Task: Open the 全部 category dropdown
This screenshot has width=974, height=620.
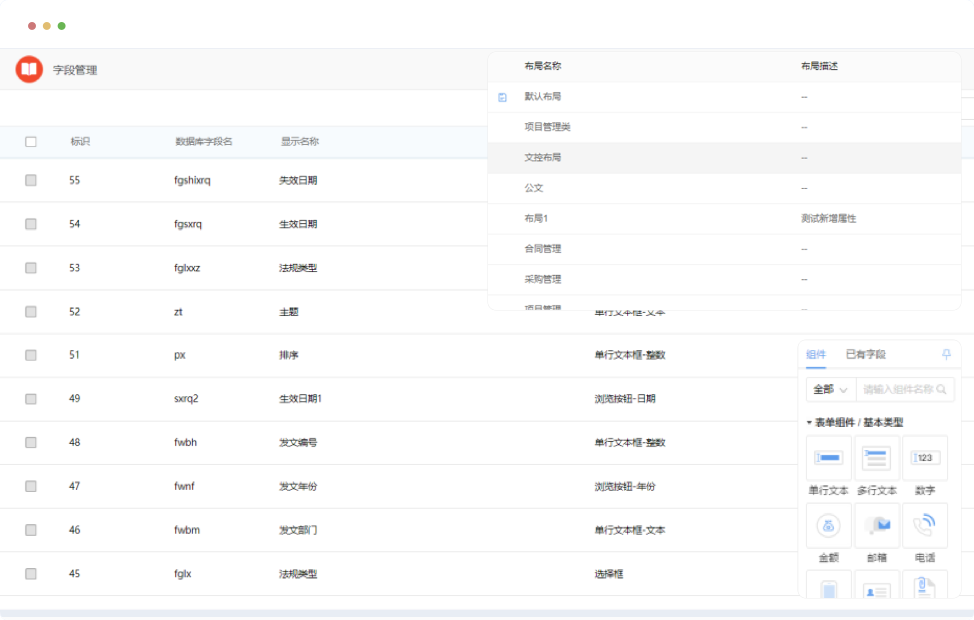Action: (x=830, y=389)
